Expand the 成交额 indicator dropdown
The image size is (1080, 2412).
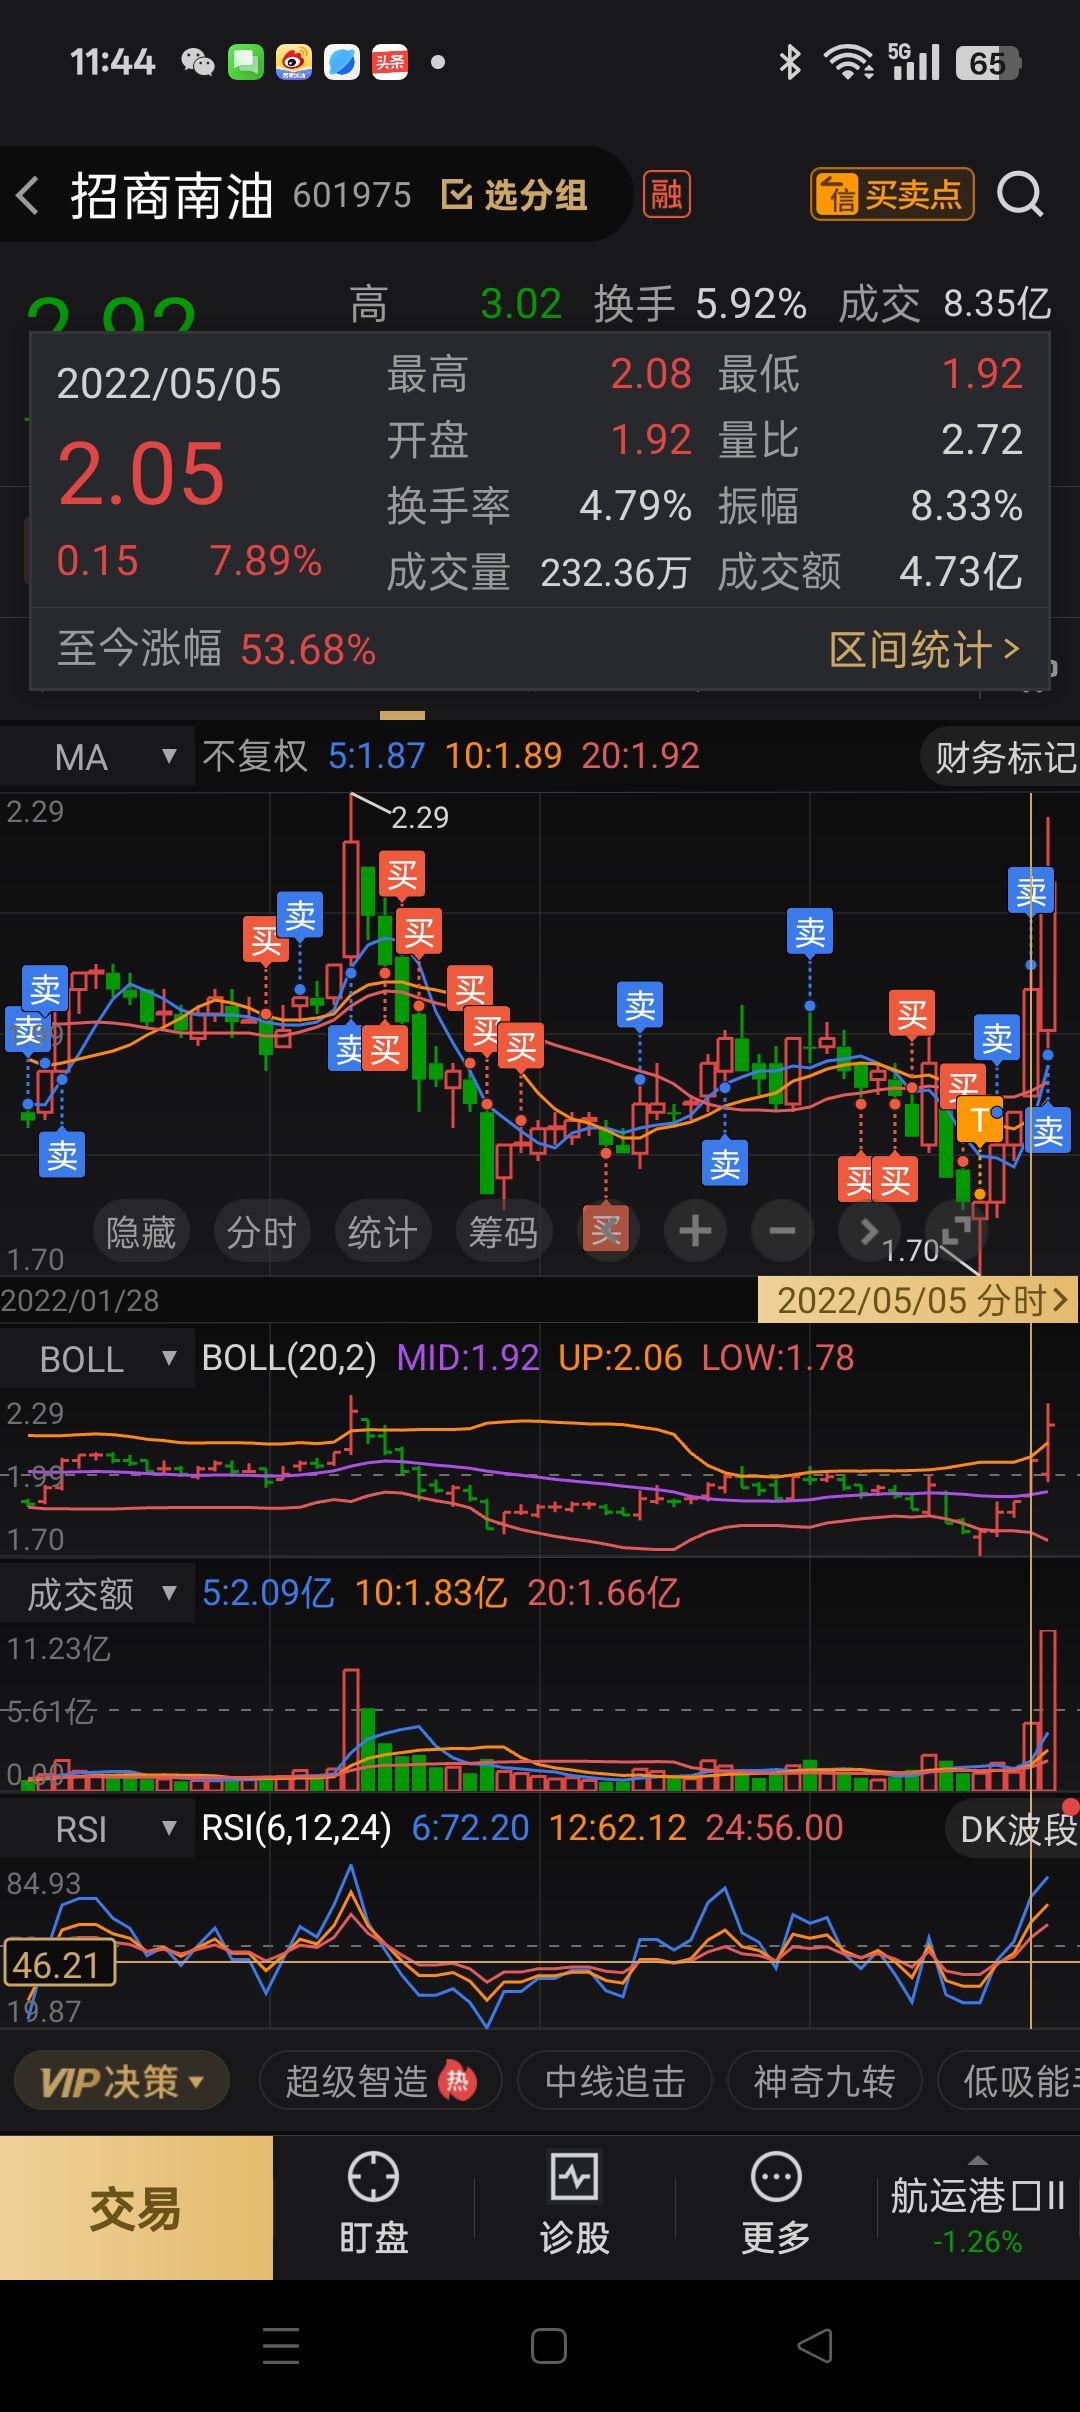click(x=97, y=1594)
